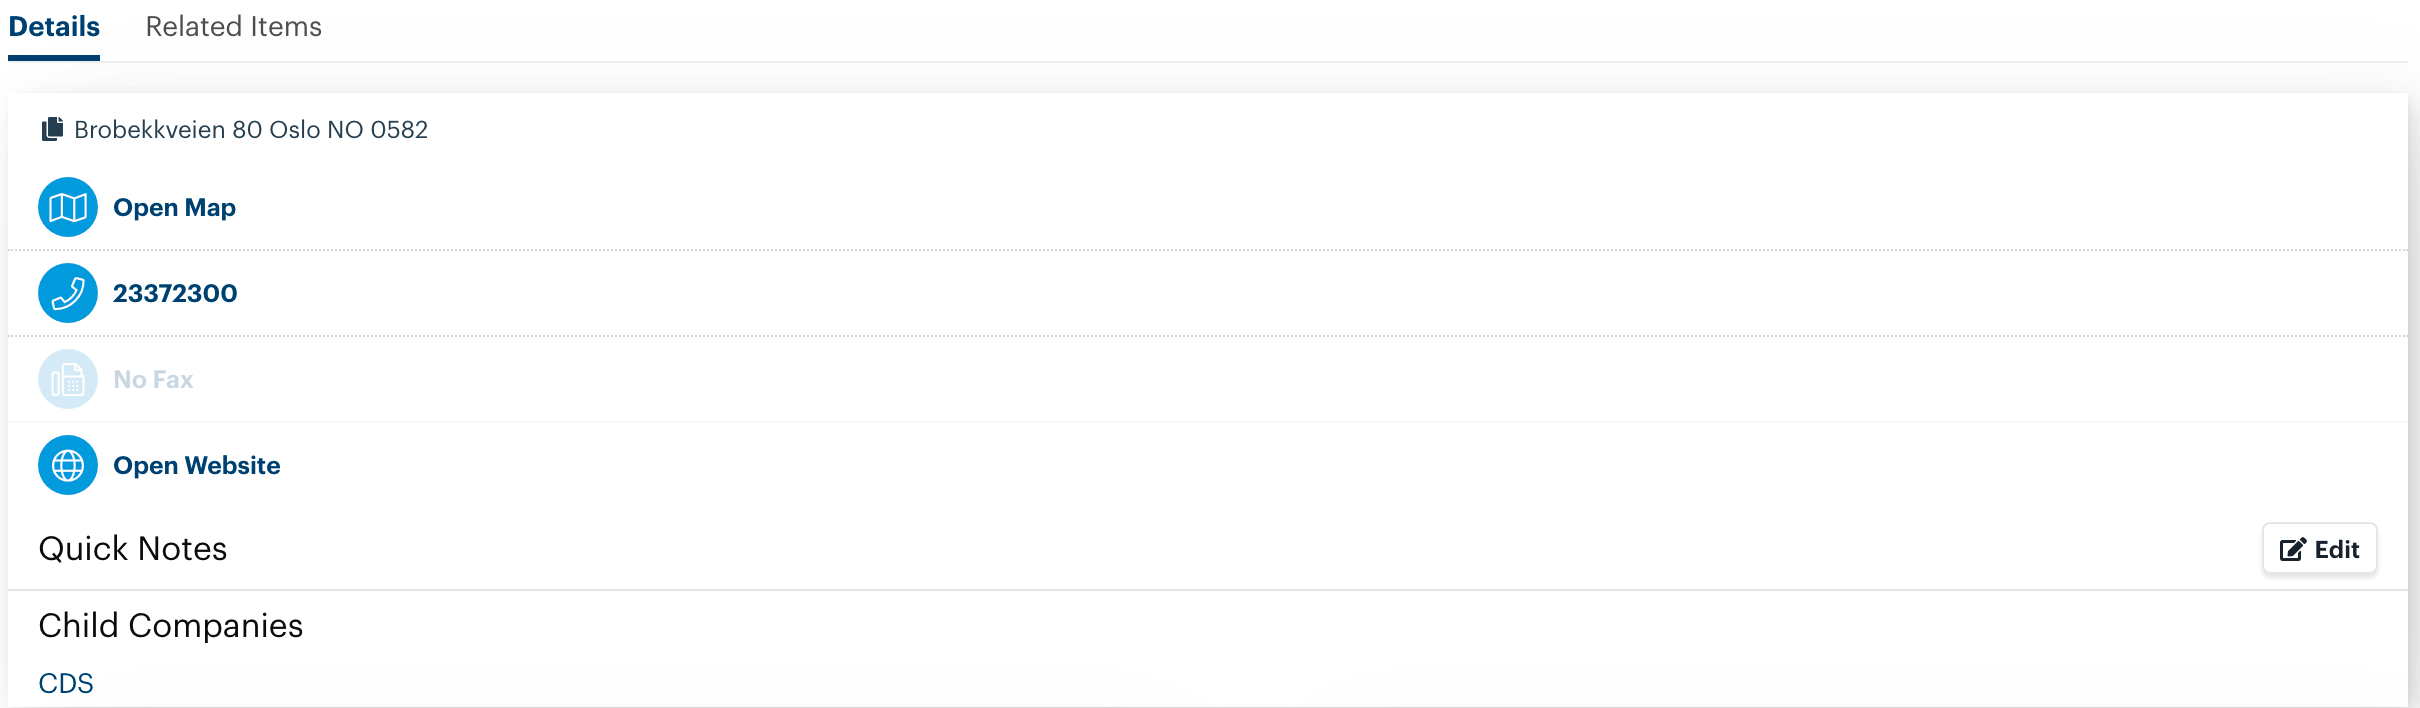Viewport: 2420px width, 708px height.
Task: Click the Child Companies heading
Action: click(171, 626)
